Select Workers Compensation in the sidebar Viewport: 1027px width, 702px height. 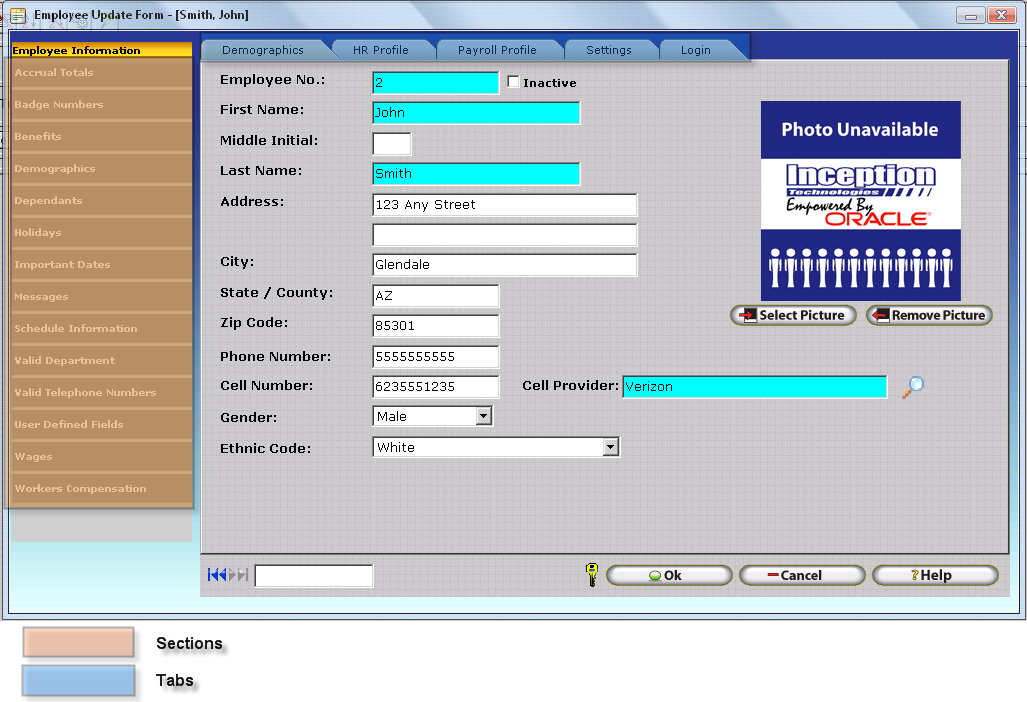tap(80, 489)
